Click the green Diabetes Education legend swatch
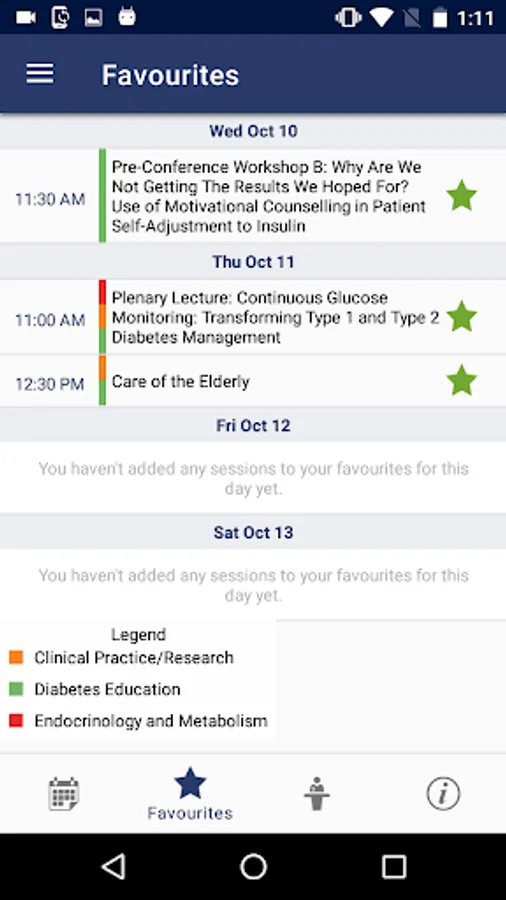The width and height of the screenshot is (506, 900). [16, 689]
